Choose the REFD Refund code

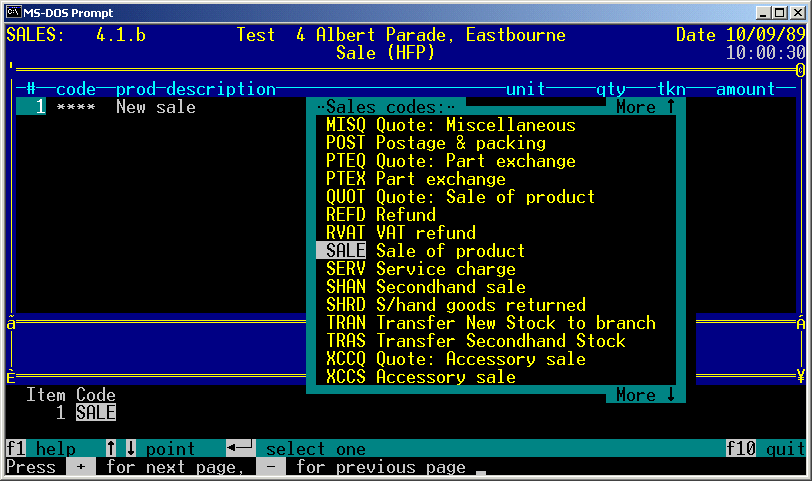tap(380, 215)
